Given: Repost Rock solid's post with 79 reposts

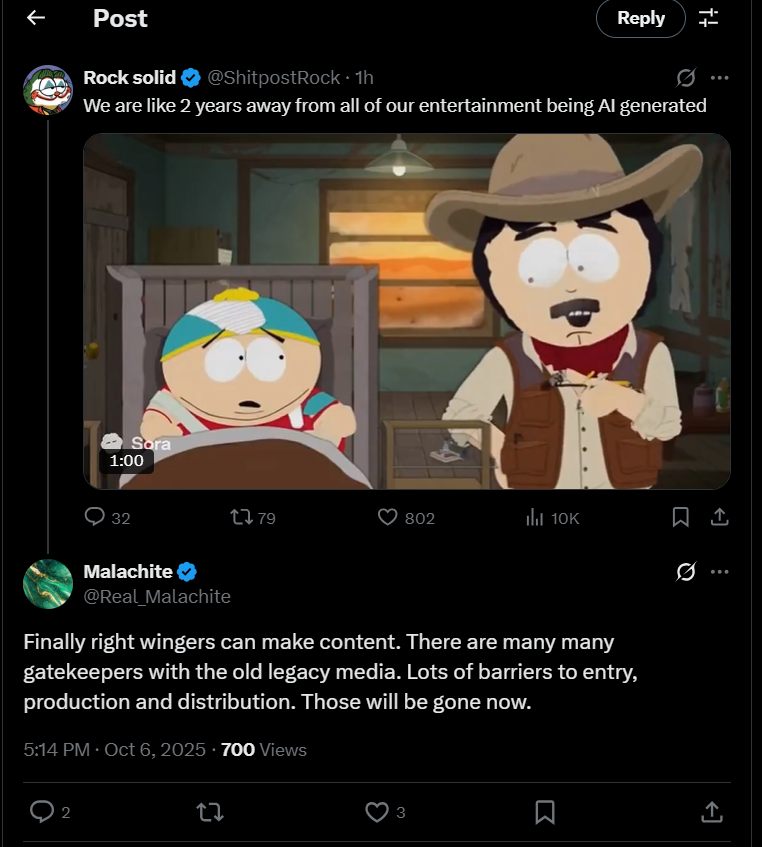Looking at the screenshot, I should [x=241, y=517].
